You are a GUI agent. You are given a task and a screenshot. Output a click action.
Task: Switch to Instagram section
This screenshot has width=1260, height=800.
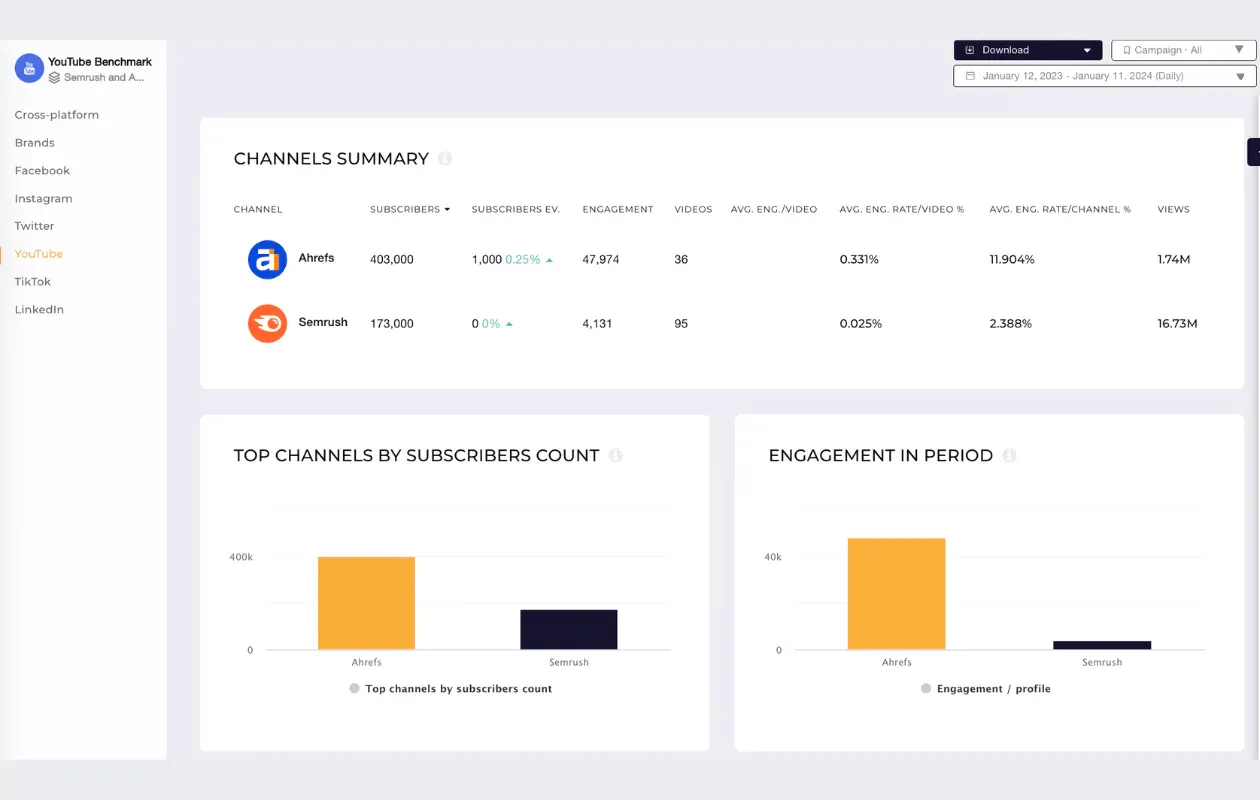pyautogui.click(x=44, y=199)
